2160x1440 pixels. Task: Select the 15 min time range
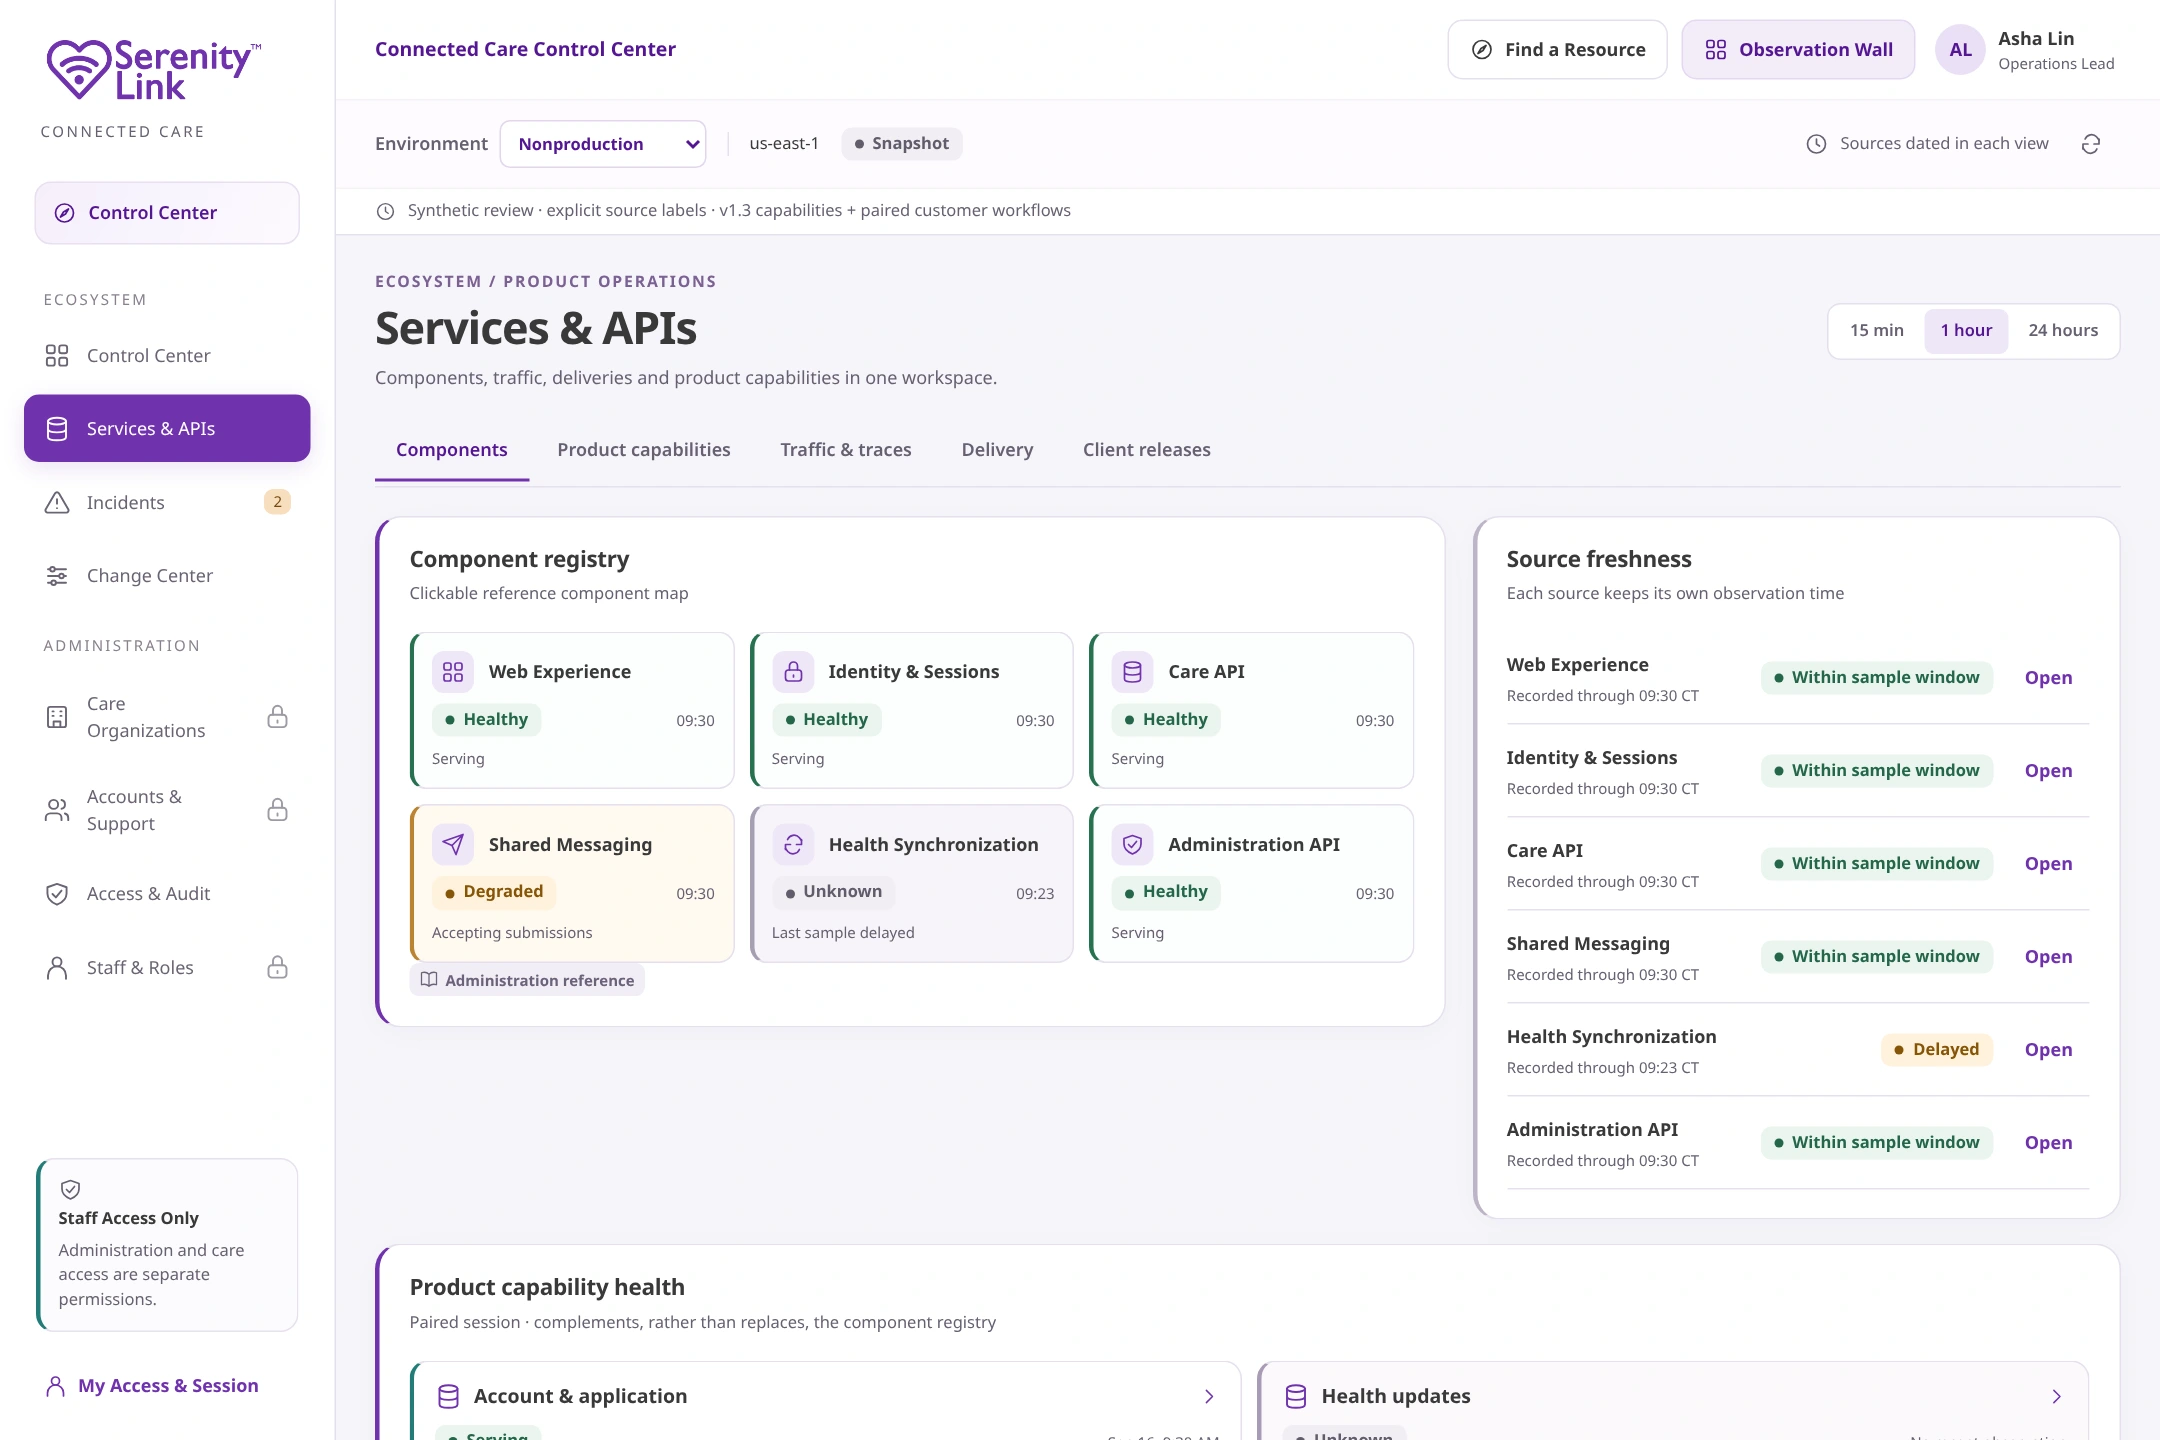(x=1876, y=330)
